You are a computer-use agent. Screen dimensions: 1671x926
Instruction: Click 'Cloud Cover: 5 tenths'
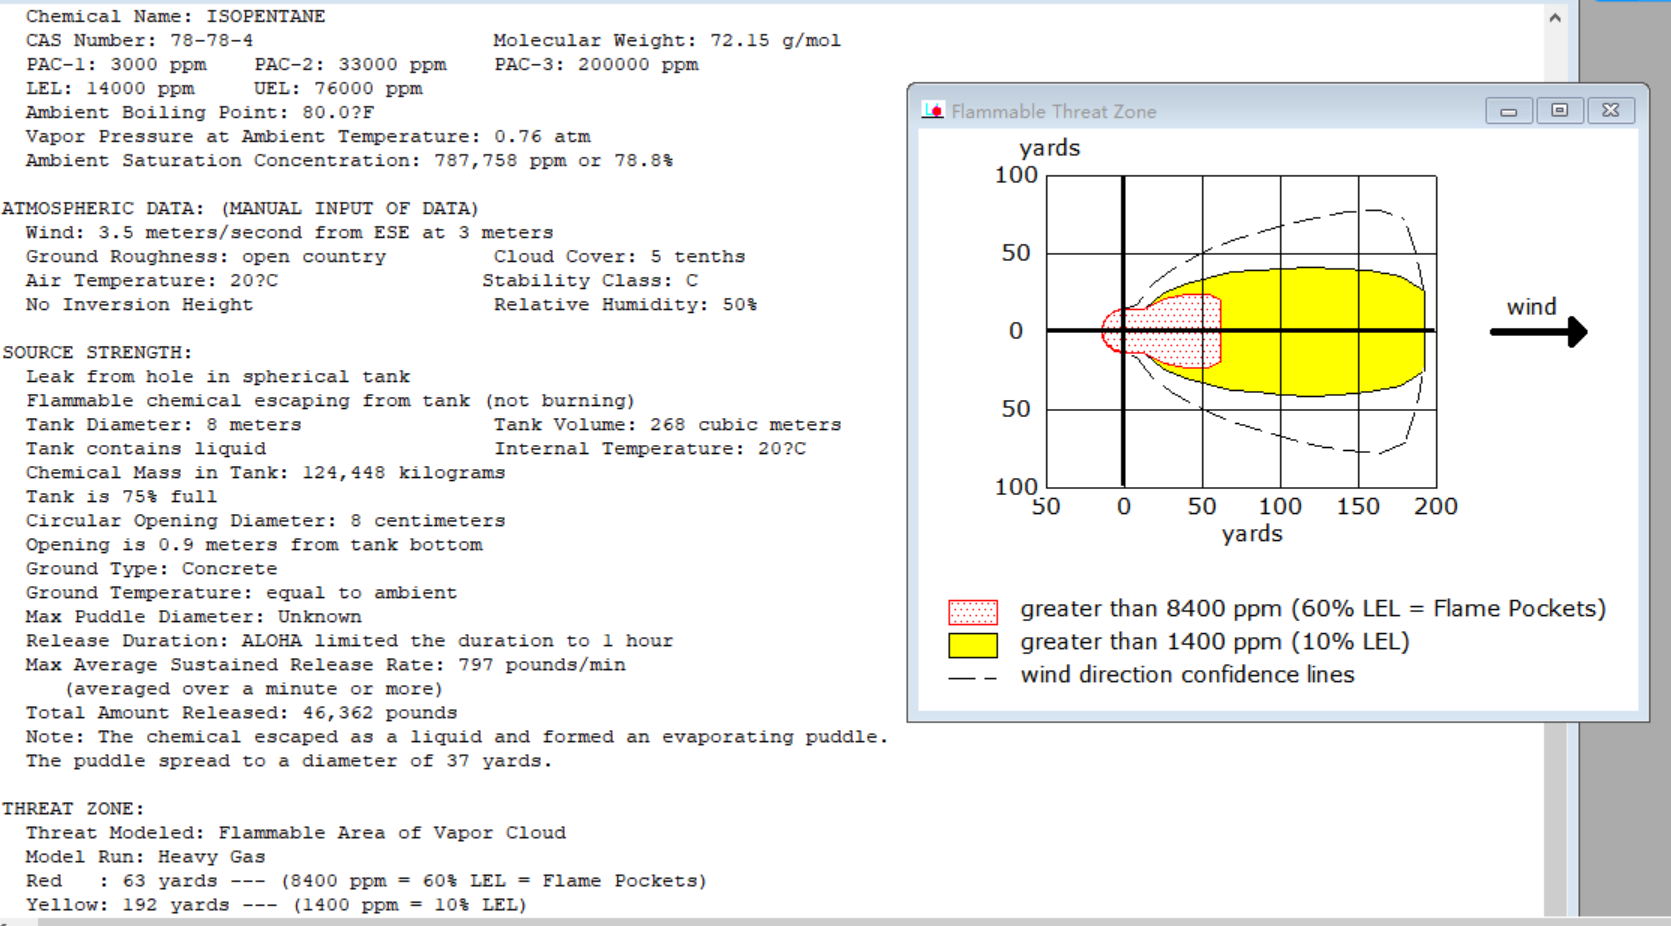pyautogui.click(x=619, y=256)
